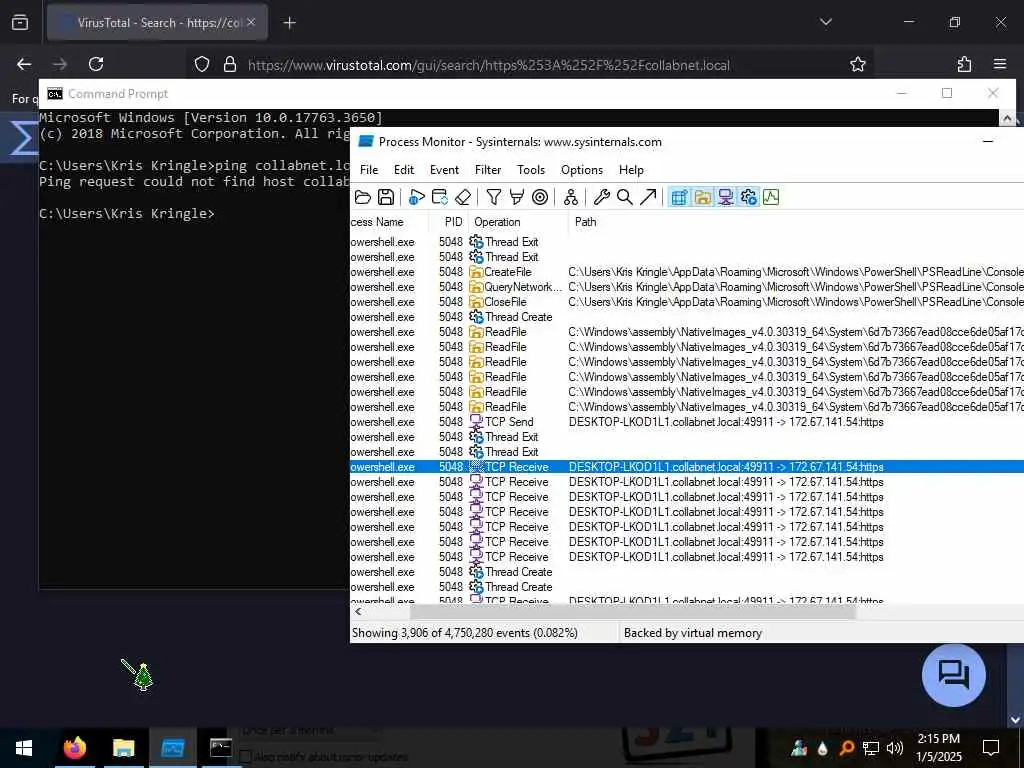1024x768 pixels.
Task: Open Event Properties wrench icon
Action: tap(601, 197)
